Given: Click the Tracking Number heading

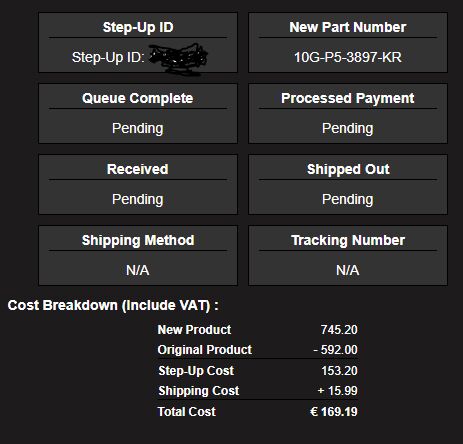Looking at the screenshot, I should click(x=348, y=240).
